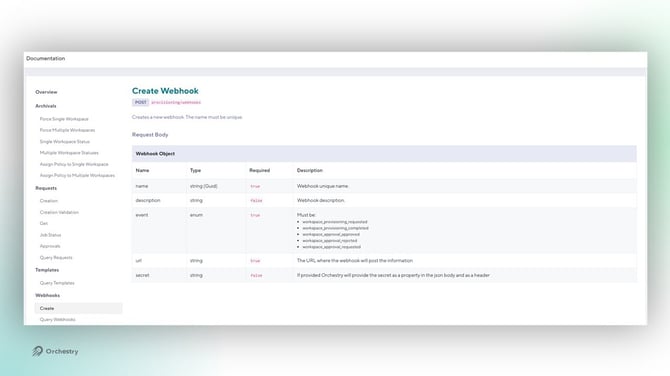
Task: Click 'true' in the event row
Action: (x=255, y=215)
